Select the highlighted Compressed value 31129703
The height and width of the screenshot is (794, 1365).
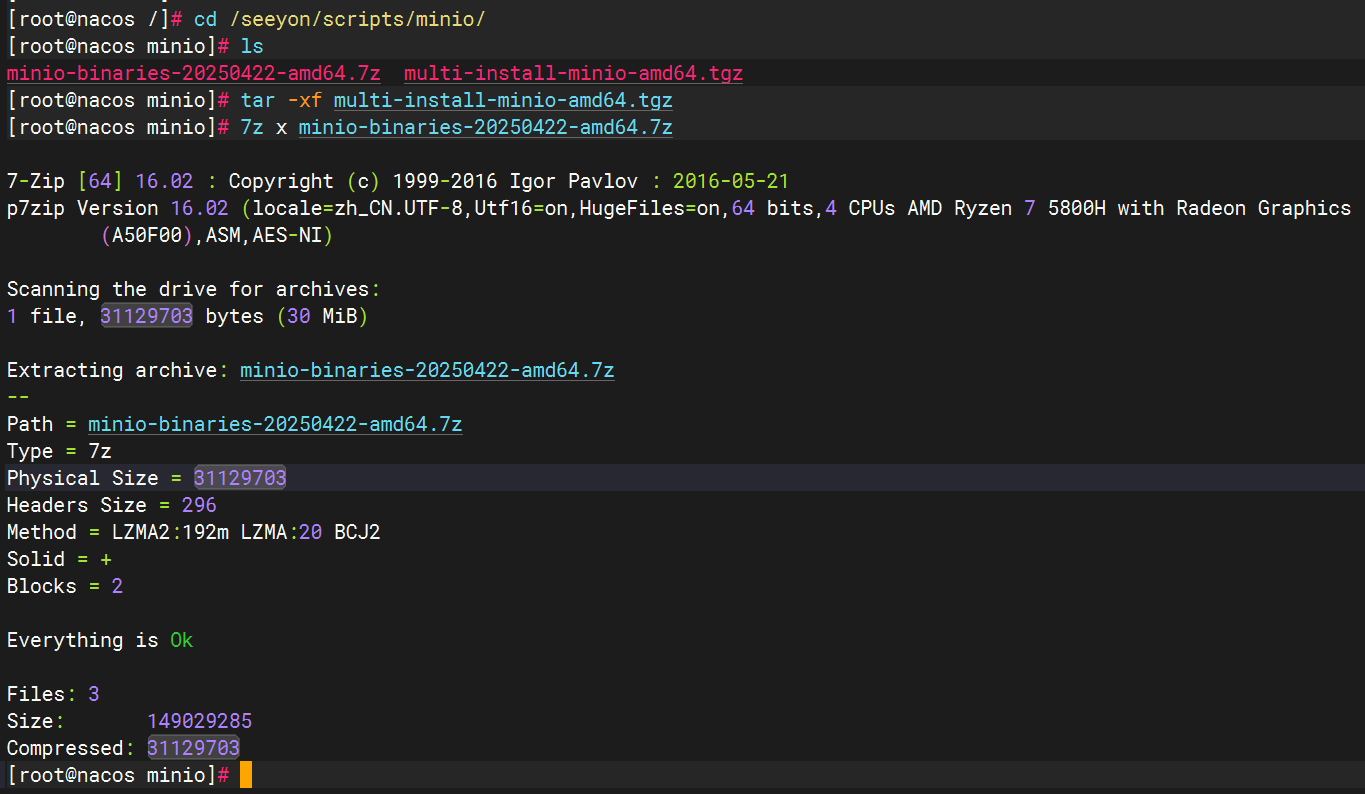pos(193,748)
